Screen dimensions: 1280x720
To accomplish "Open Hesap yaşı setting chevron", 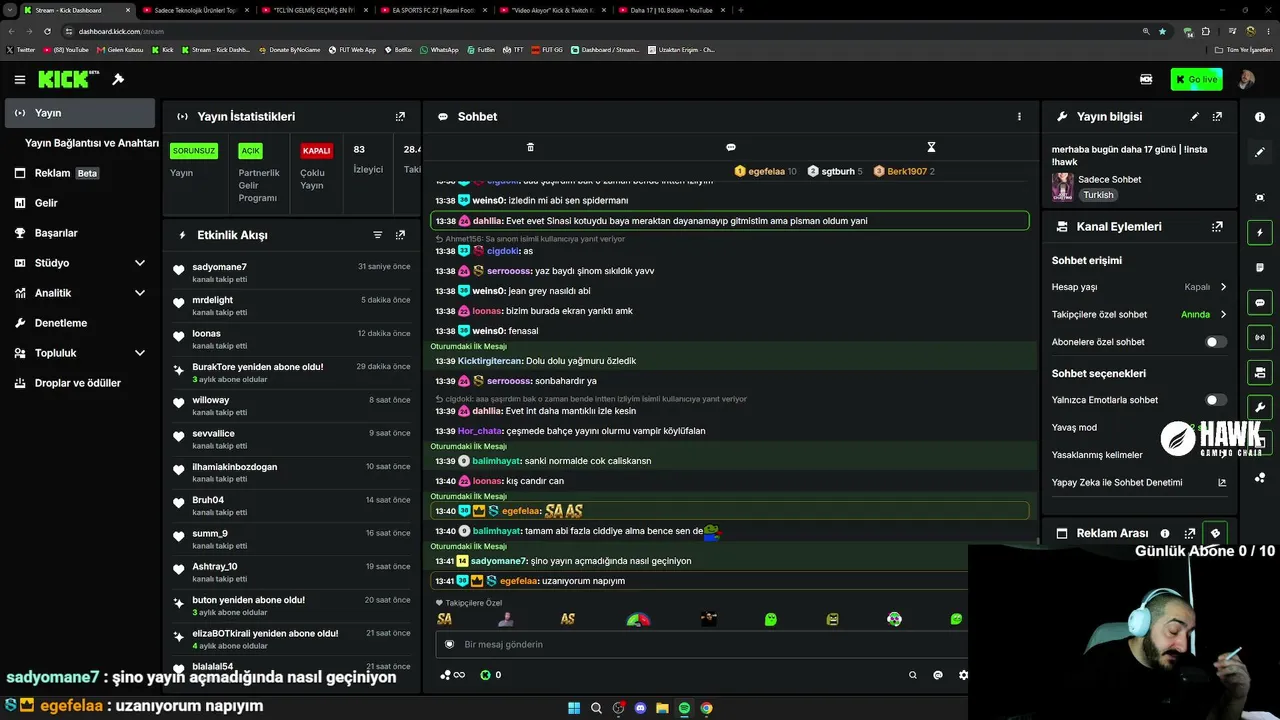I will tap(1223, 287).
